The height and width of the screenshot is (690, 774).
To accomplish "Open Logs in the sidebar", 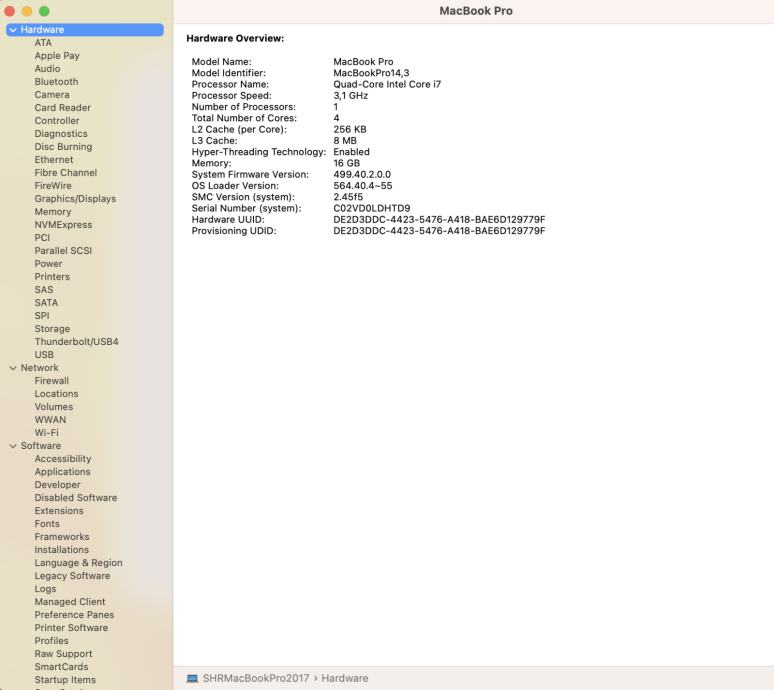I will click(45, 589).
